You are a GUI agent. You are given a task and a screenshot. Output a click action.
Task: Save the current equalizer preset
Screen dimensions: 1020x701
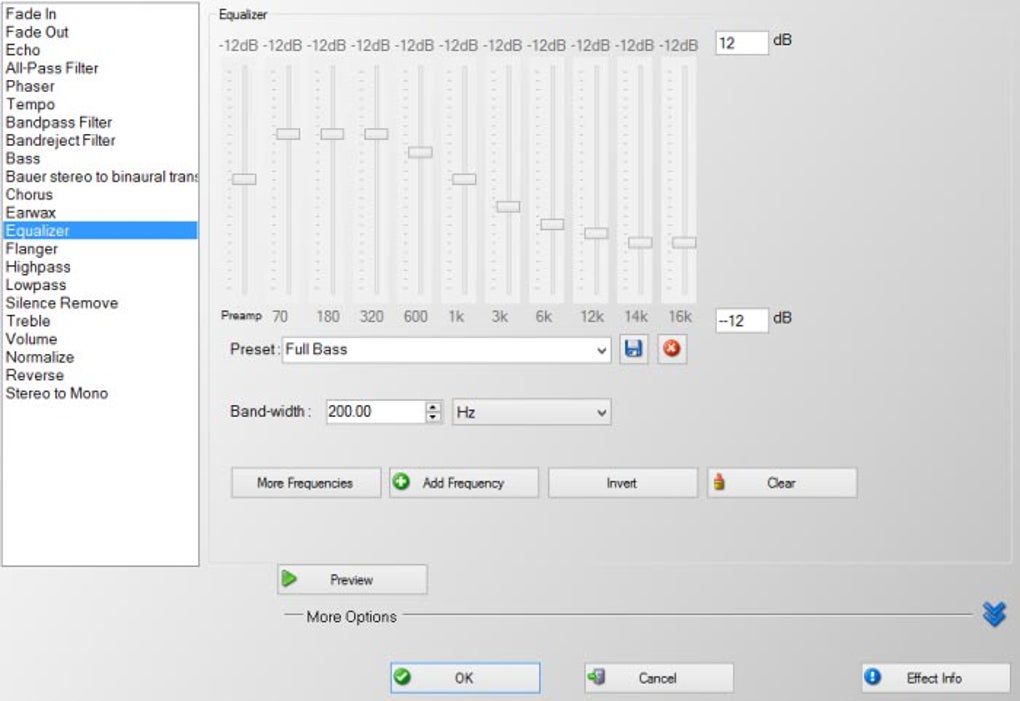(x=634, y=349)
